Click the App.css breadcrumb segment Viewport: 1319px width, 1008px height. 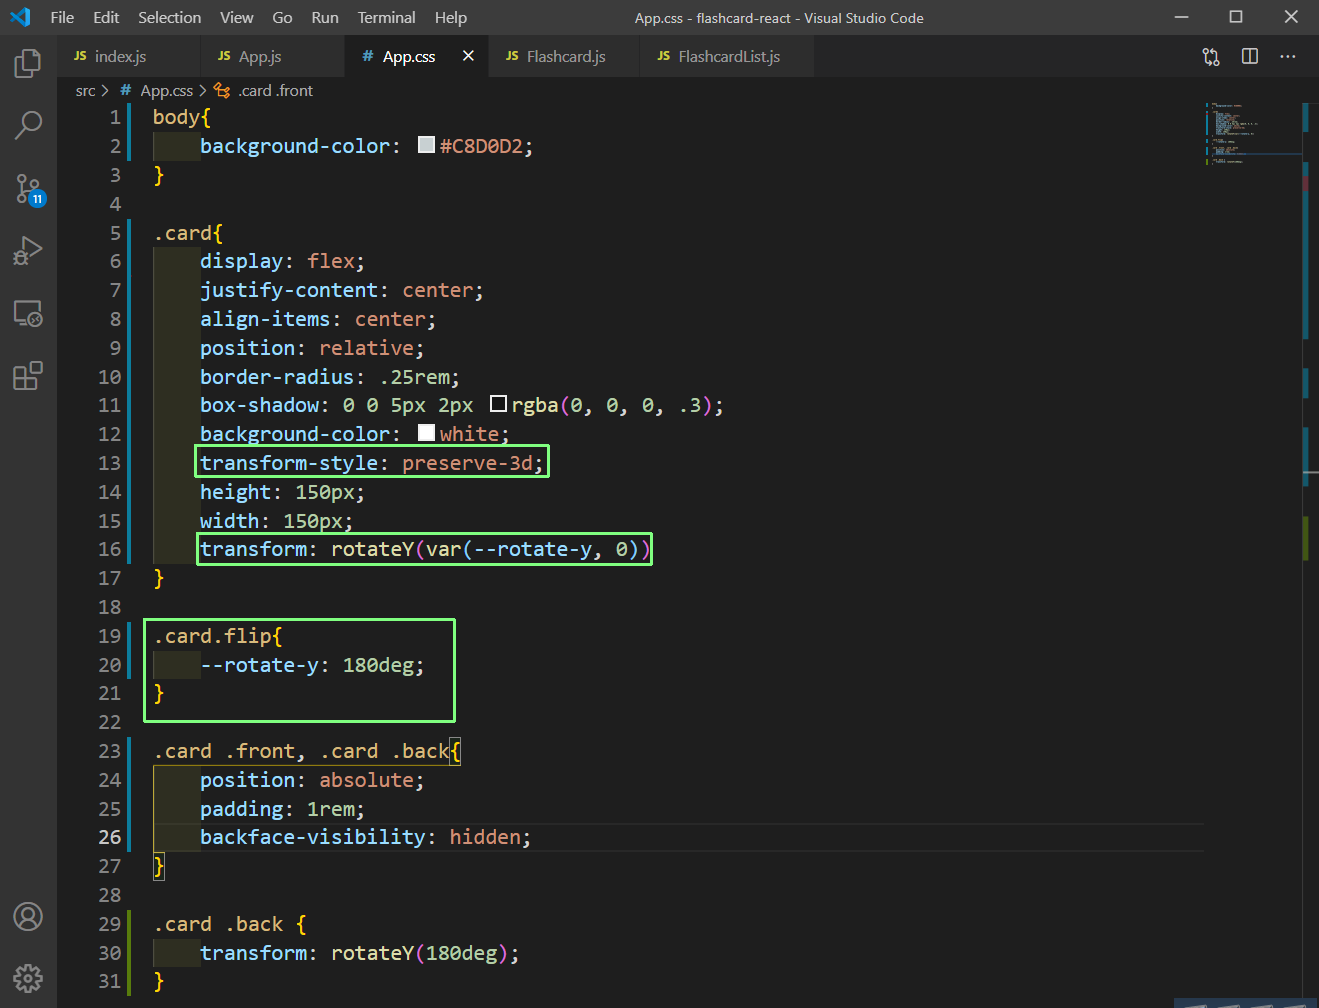point(156,91)
